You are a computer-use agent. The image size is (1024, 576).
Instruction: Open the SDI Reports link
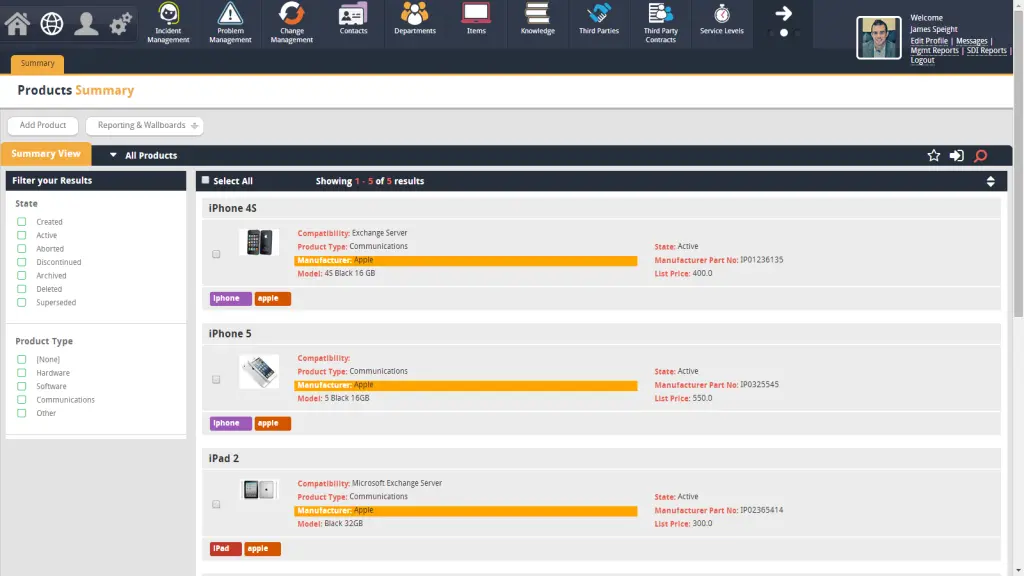986,50
